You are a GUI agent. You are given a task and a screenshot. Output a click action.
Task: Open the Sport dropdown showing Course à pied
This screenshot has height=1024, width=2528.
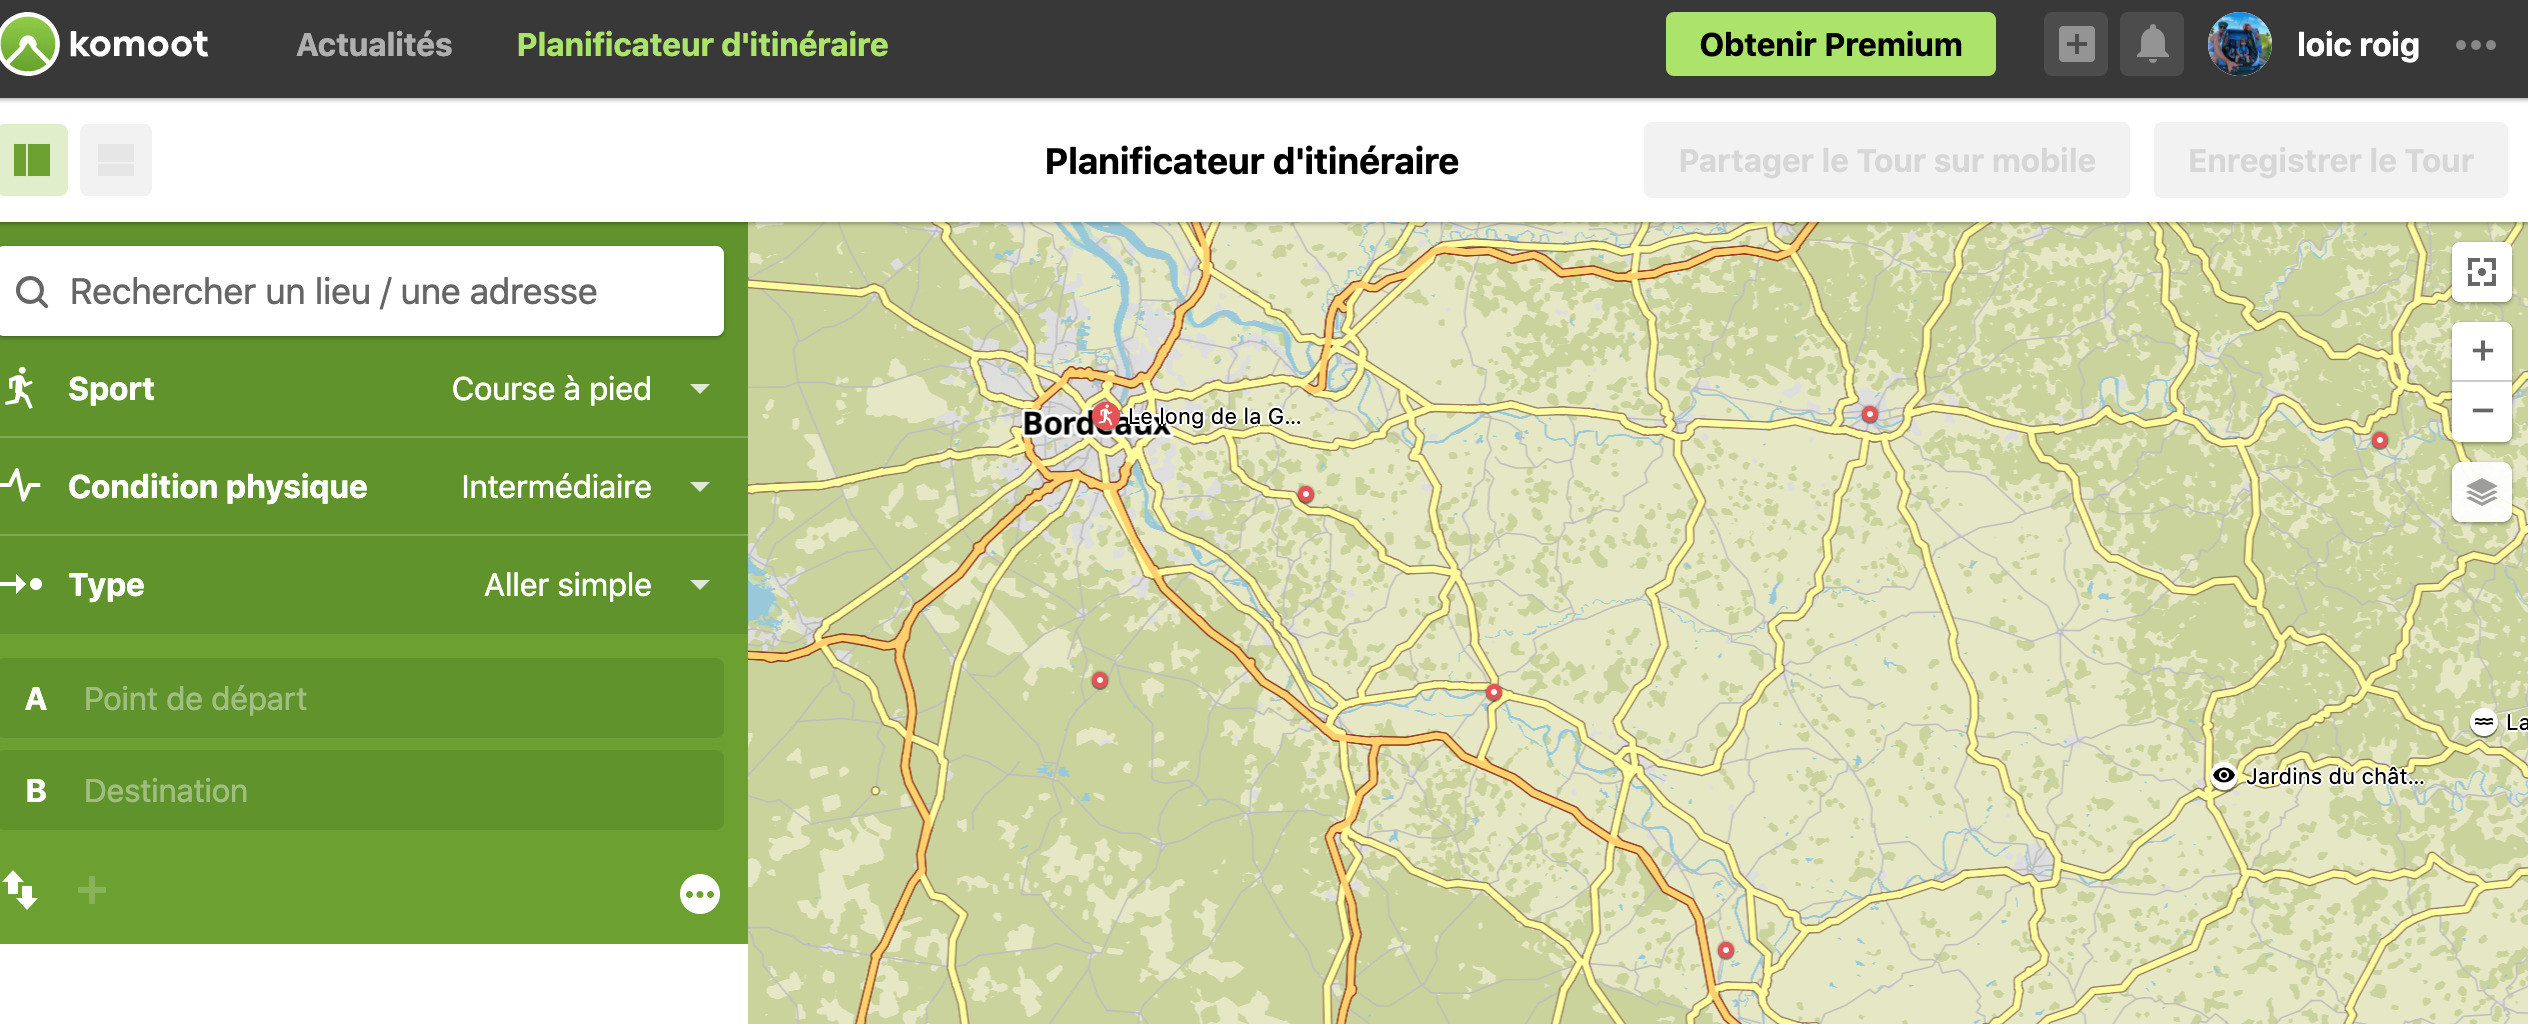(580, 389)
